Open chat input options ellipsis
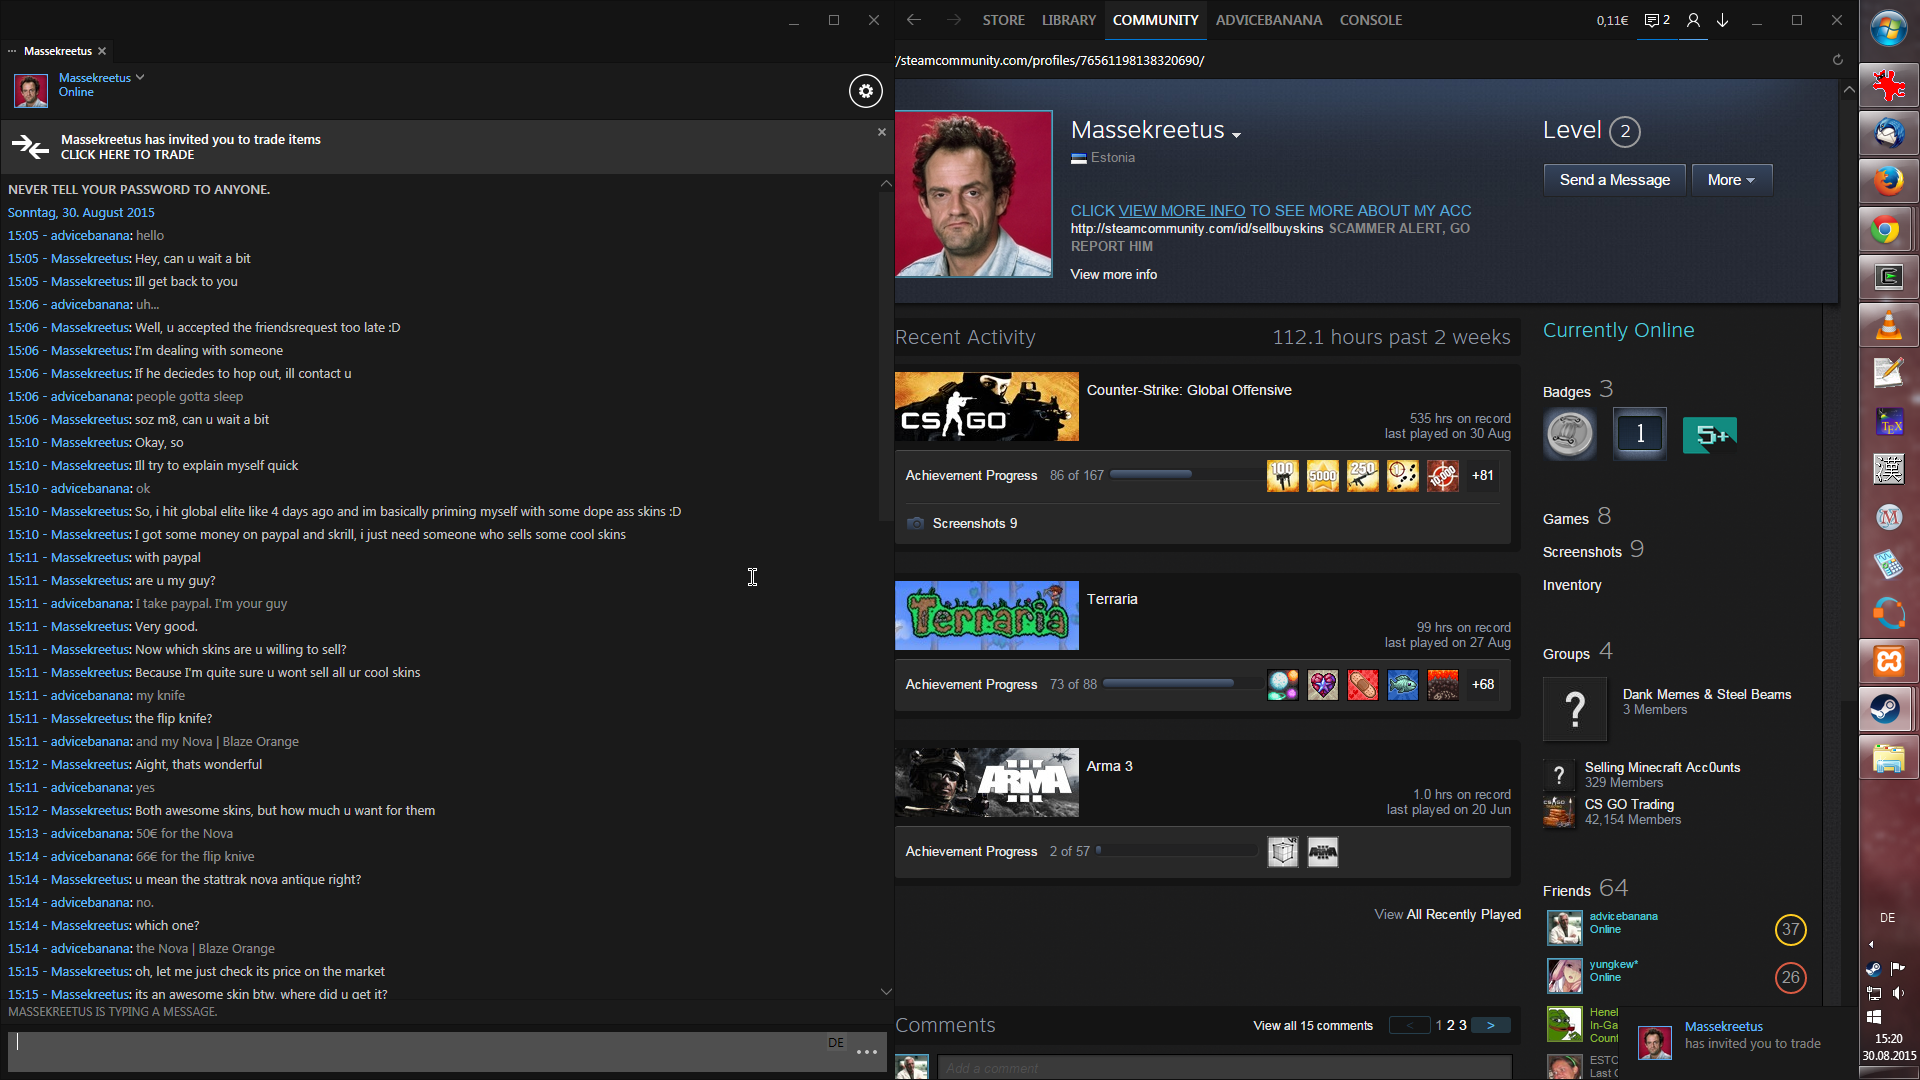The width and height of the screenshot is (1920, 1080). (867, 1052)
